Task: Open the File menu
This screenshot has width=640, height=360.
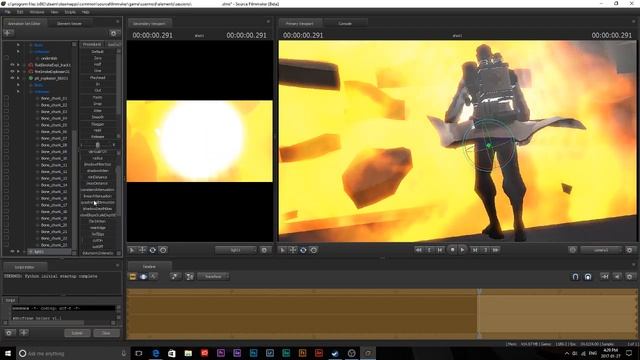Action: [x=7, y=12]
